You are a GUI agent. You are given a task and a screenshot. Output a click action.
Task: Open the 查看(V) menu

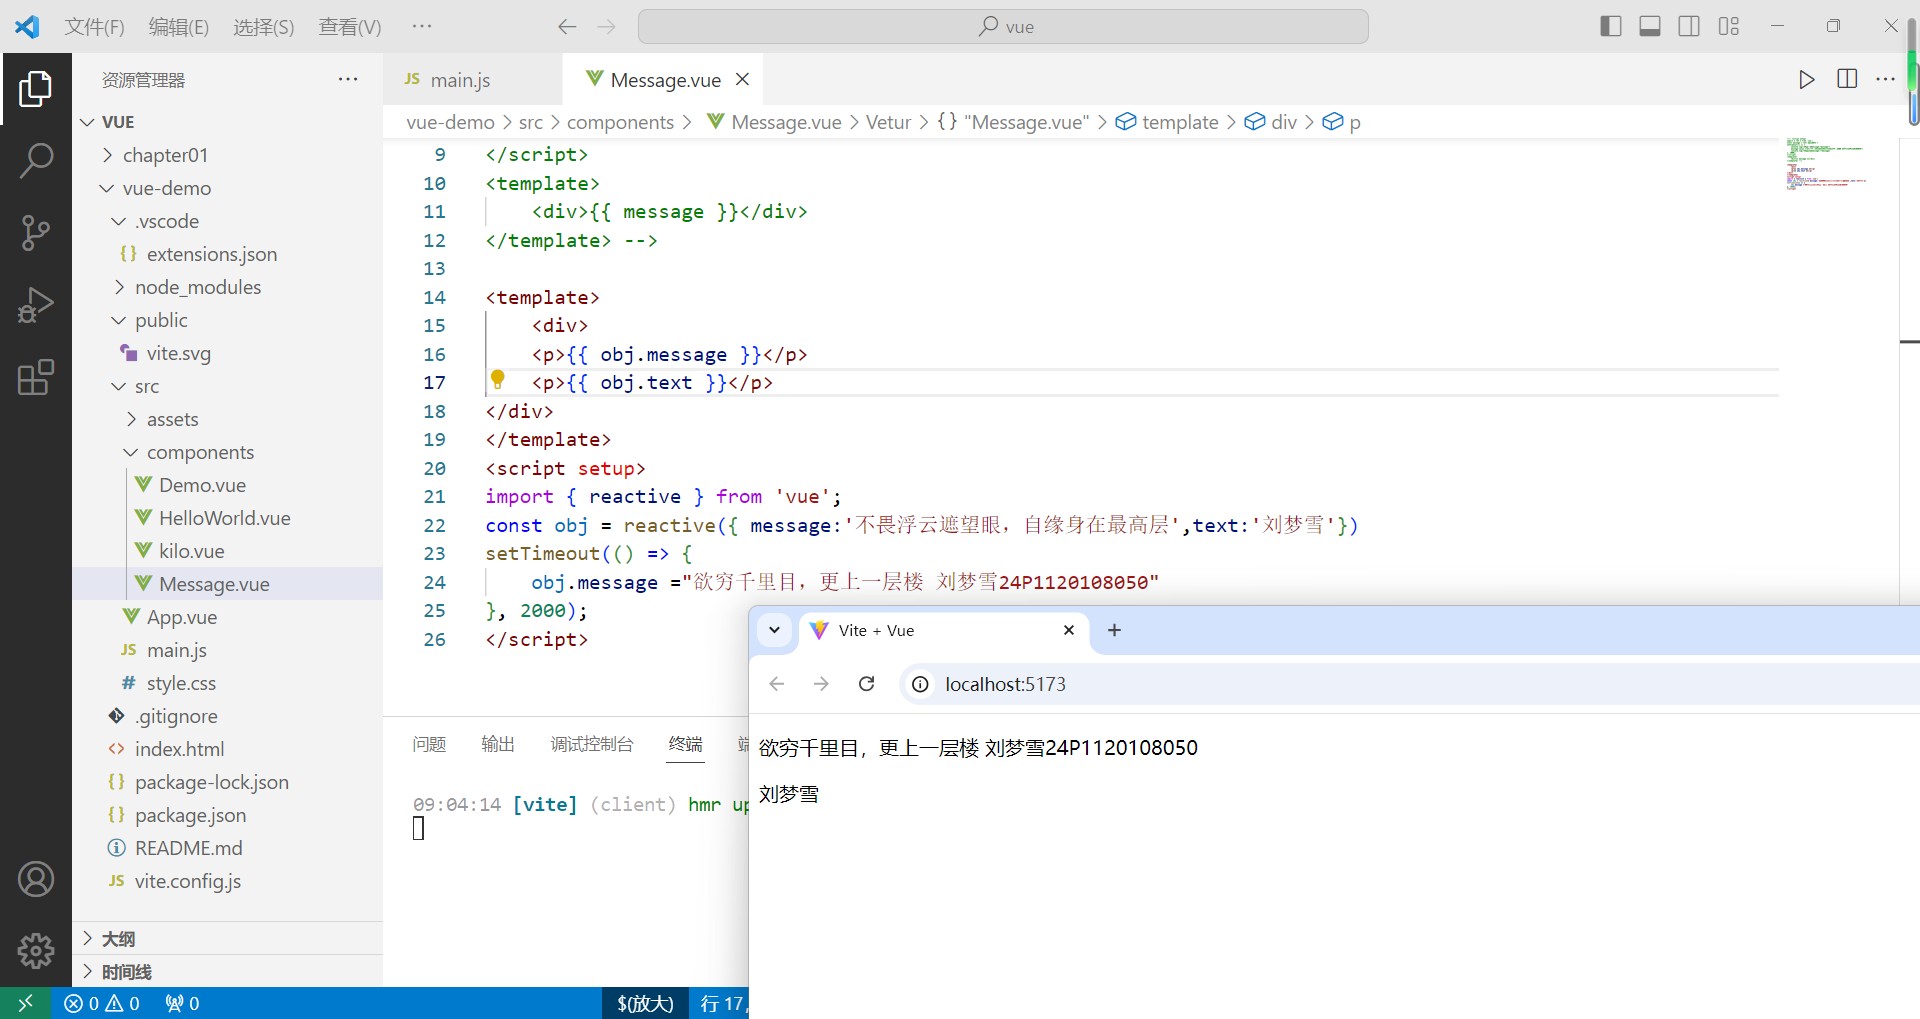click(350, 27)
